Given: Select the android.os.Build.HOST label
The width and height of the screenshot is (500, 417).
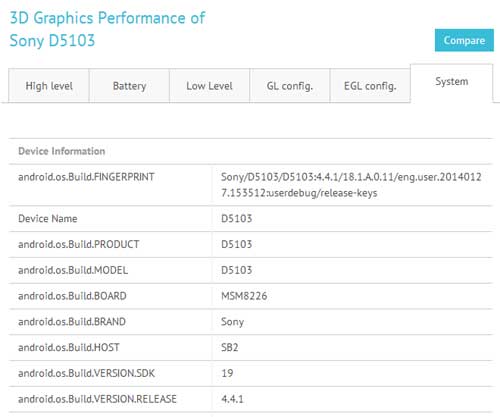Looking at the screenshot, I should coord(69,347).
